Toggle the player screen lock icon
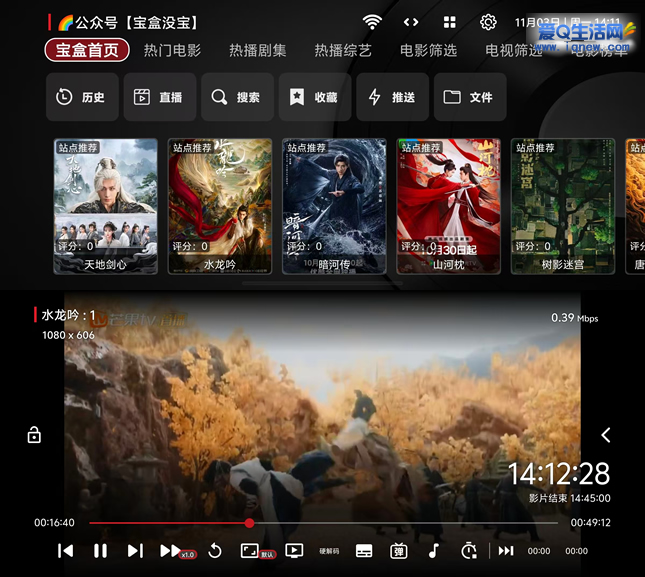 [34, 435]
